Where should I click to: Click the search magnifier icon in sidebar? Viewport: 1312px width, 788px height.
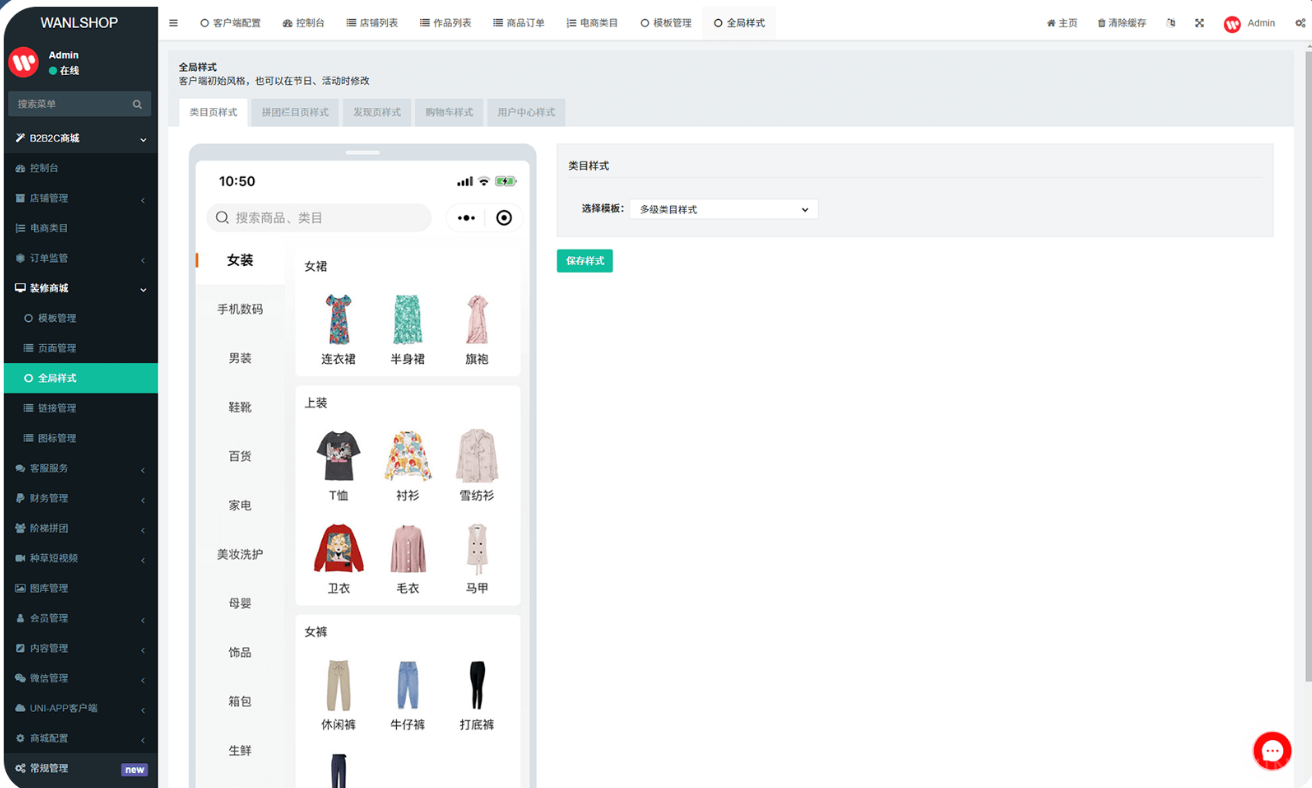pos(137,104)
